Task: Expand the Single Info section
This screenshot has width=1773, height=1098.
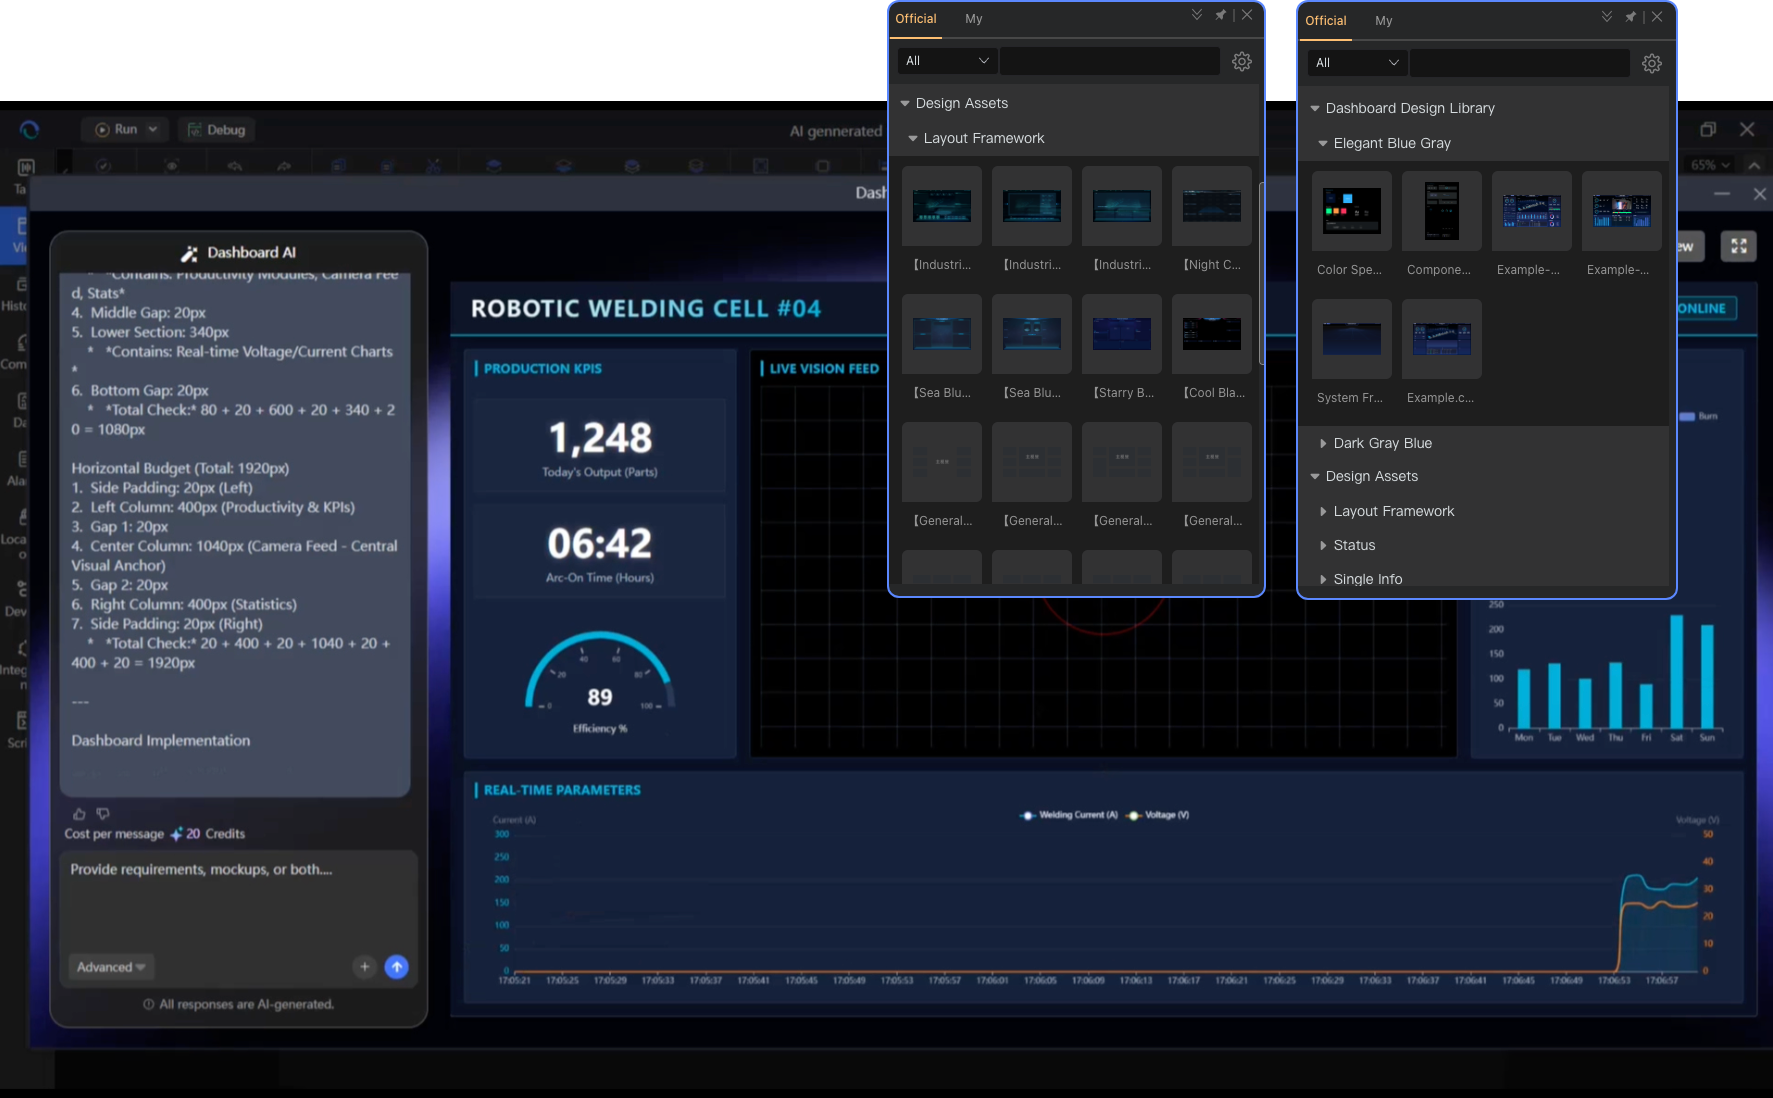Action: (1367, 579)
